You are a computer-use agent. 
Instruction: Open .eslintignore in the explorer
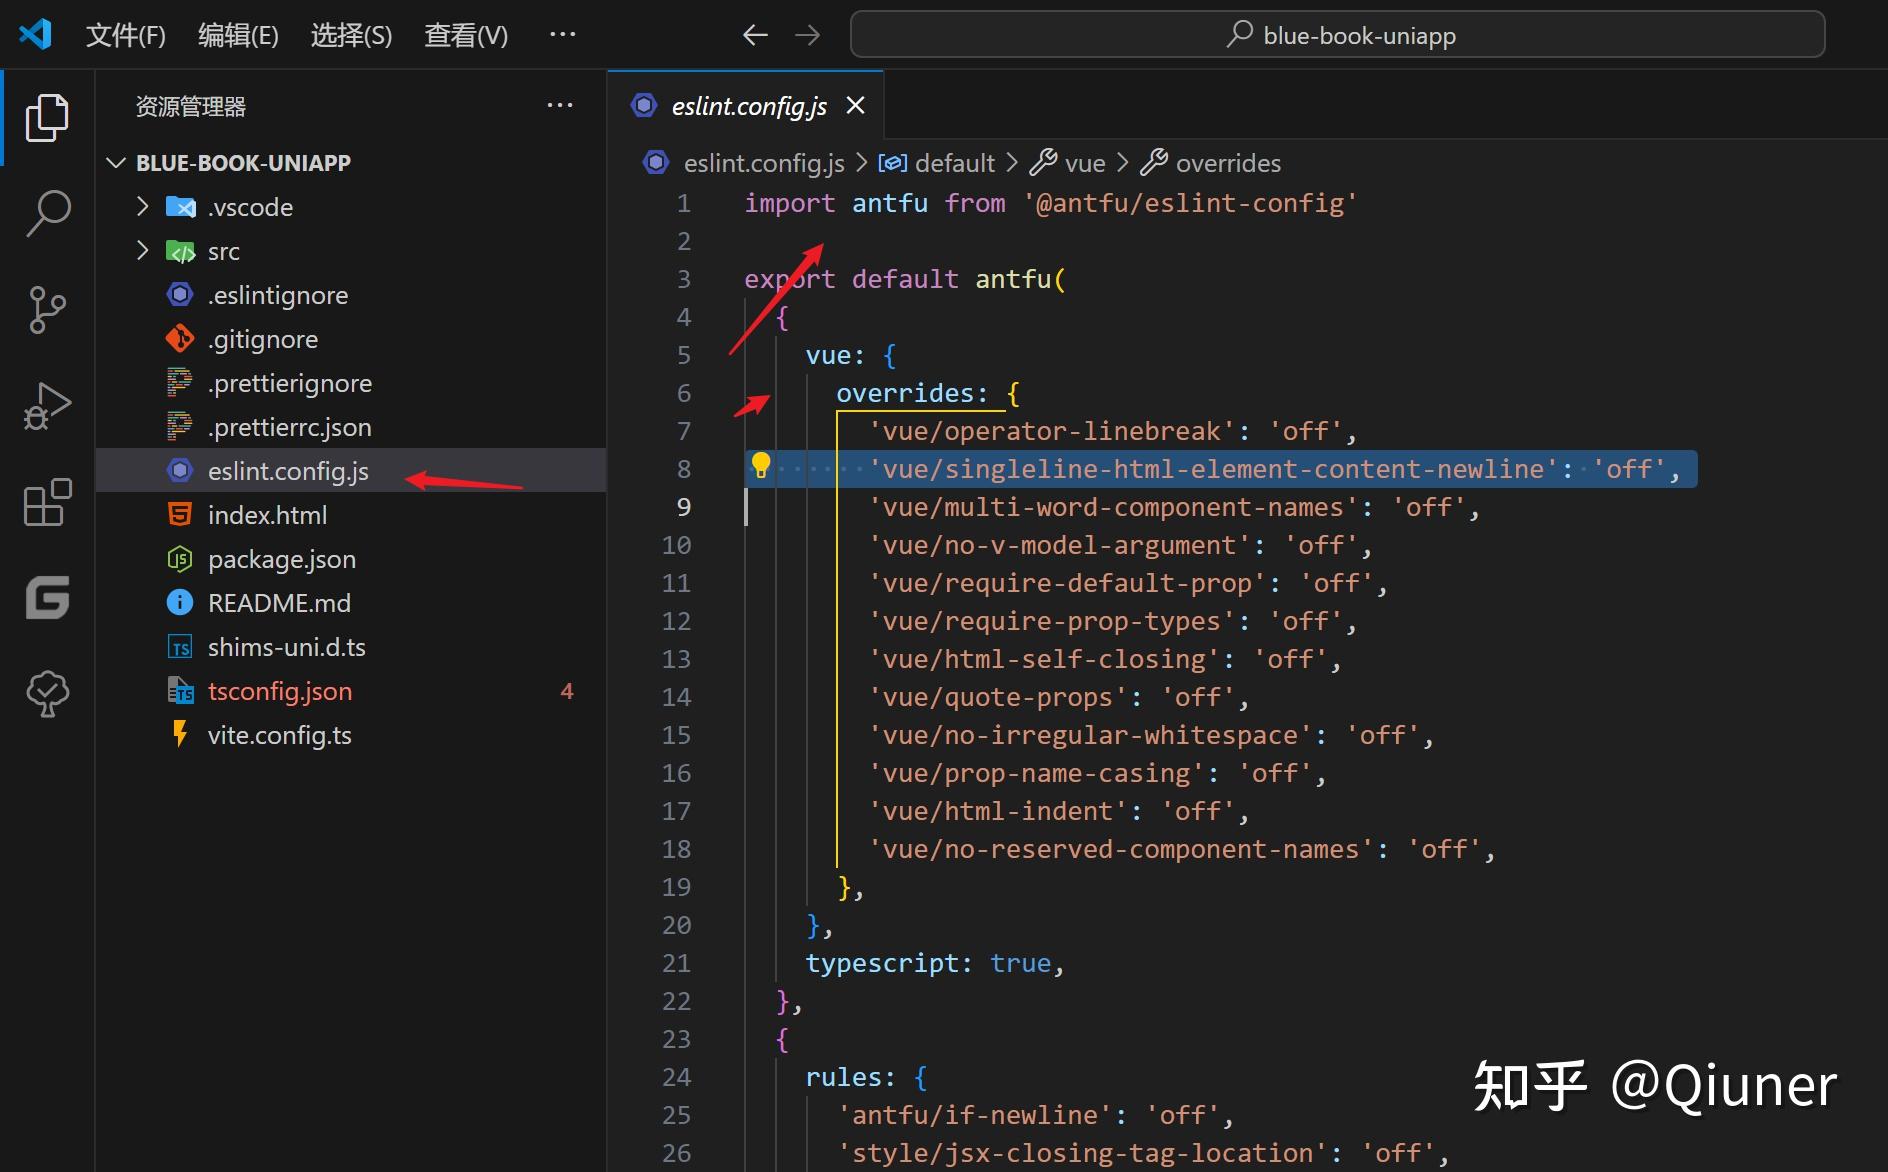point(351,295)
